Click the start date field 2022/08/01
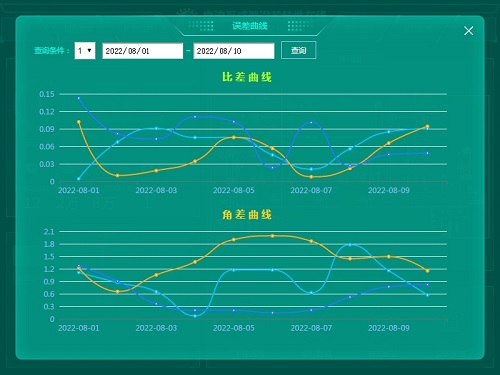Image resolution: width=500 pixels, height=375 pixels. [142, 51]
